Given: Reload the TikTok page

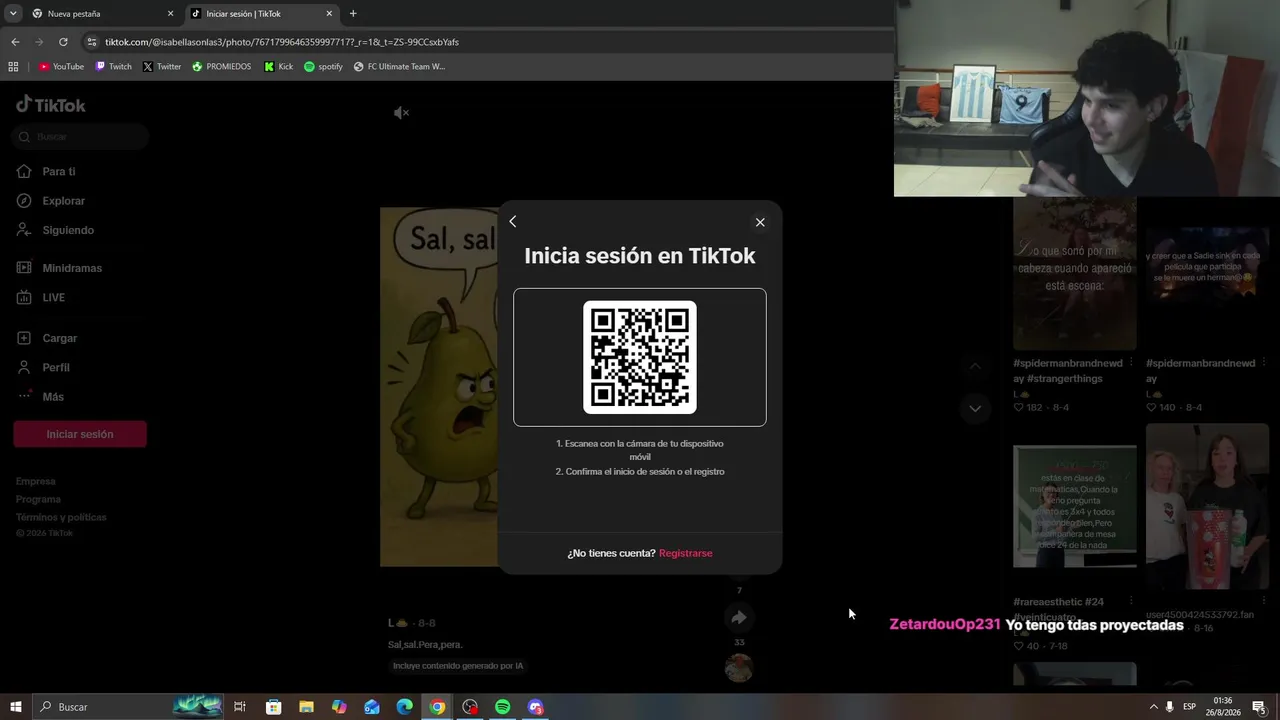Looking at the screenshot, I should pyautogui.click(x=63, y=42).
